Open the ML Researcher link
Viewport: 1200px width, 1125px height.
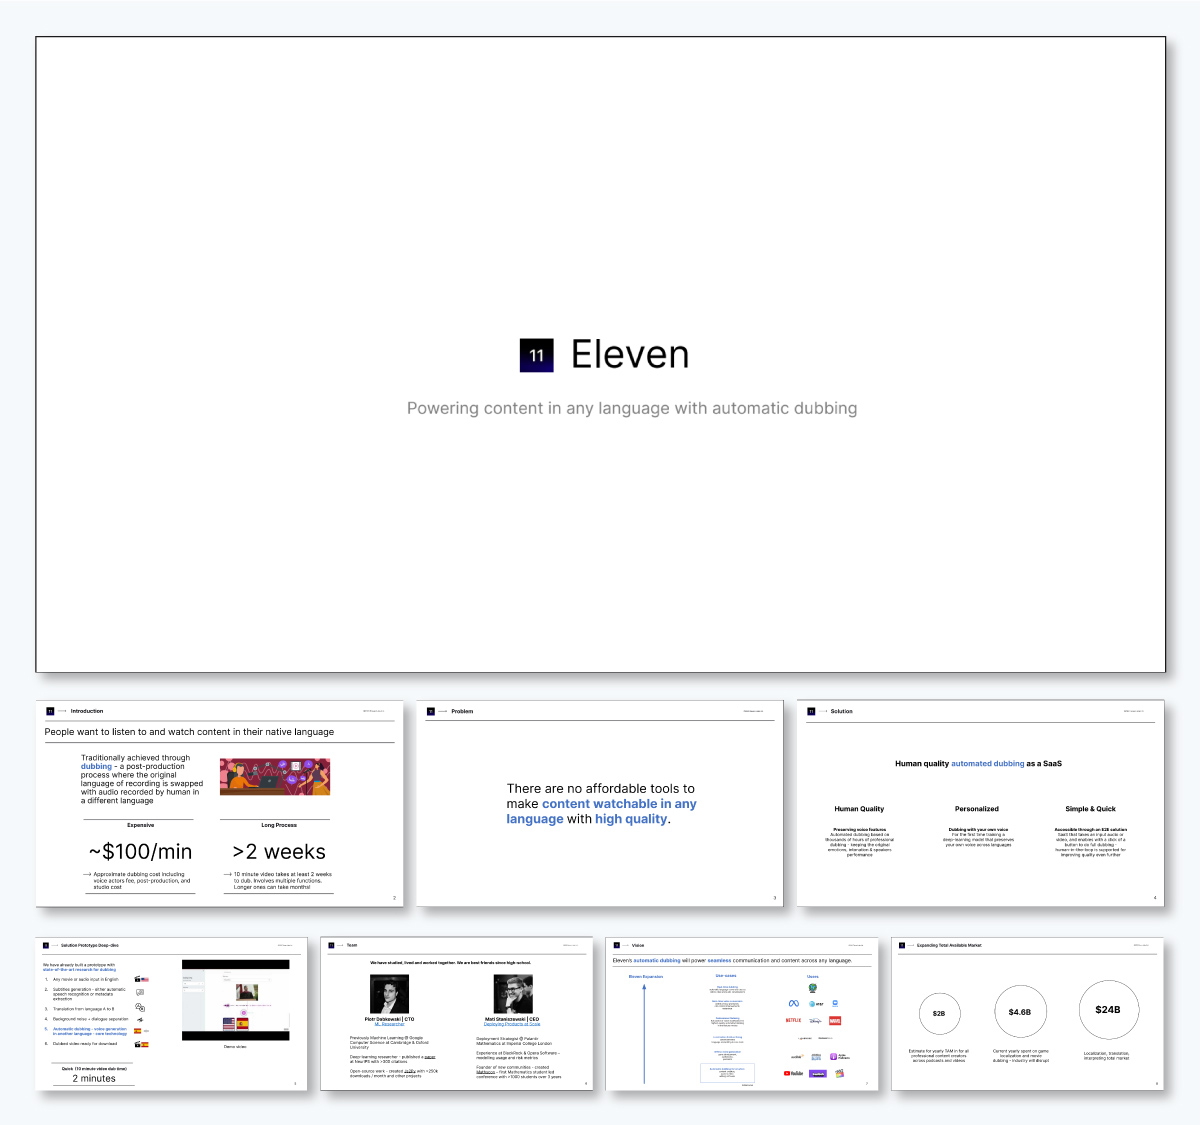click(x=389, y=1024)
